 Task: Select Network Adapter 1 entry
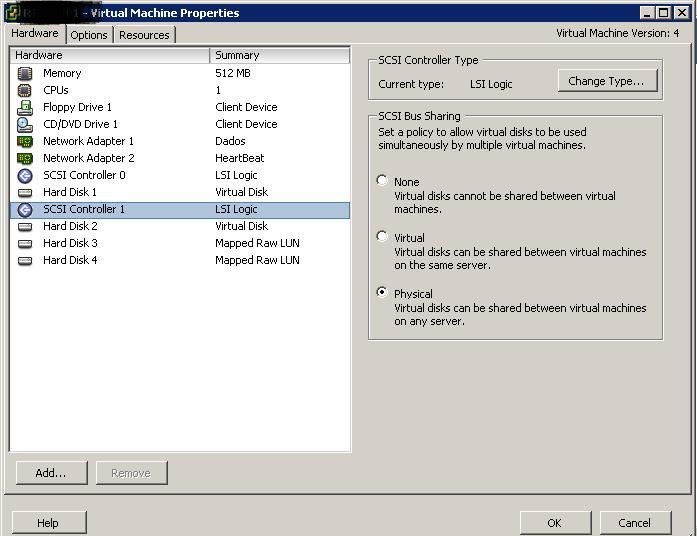[88, 141]
